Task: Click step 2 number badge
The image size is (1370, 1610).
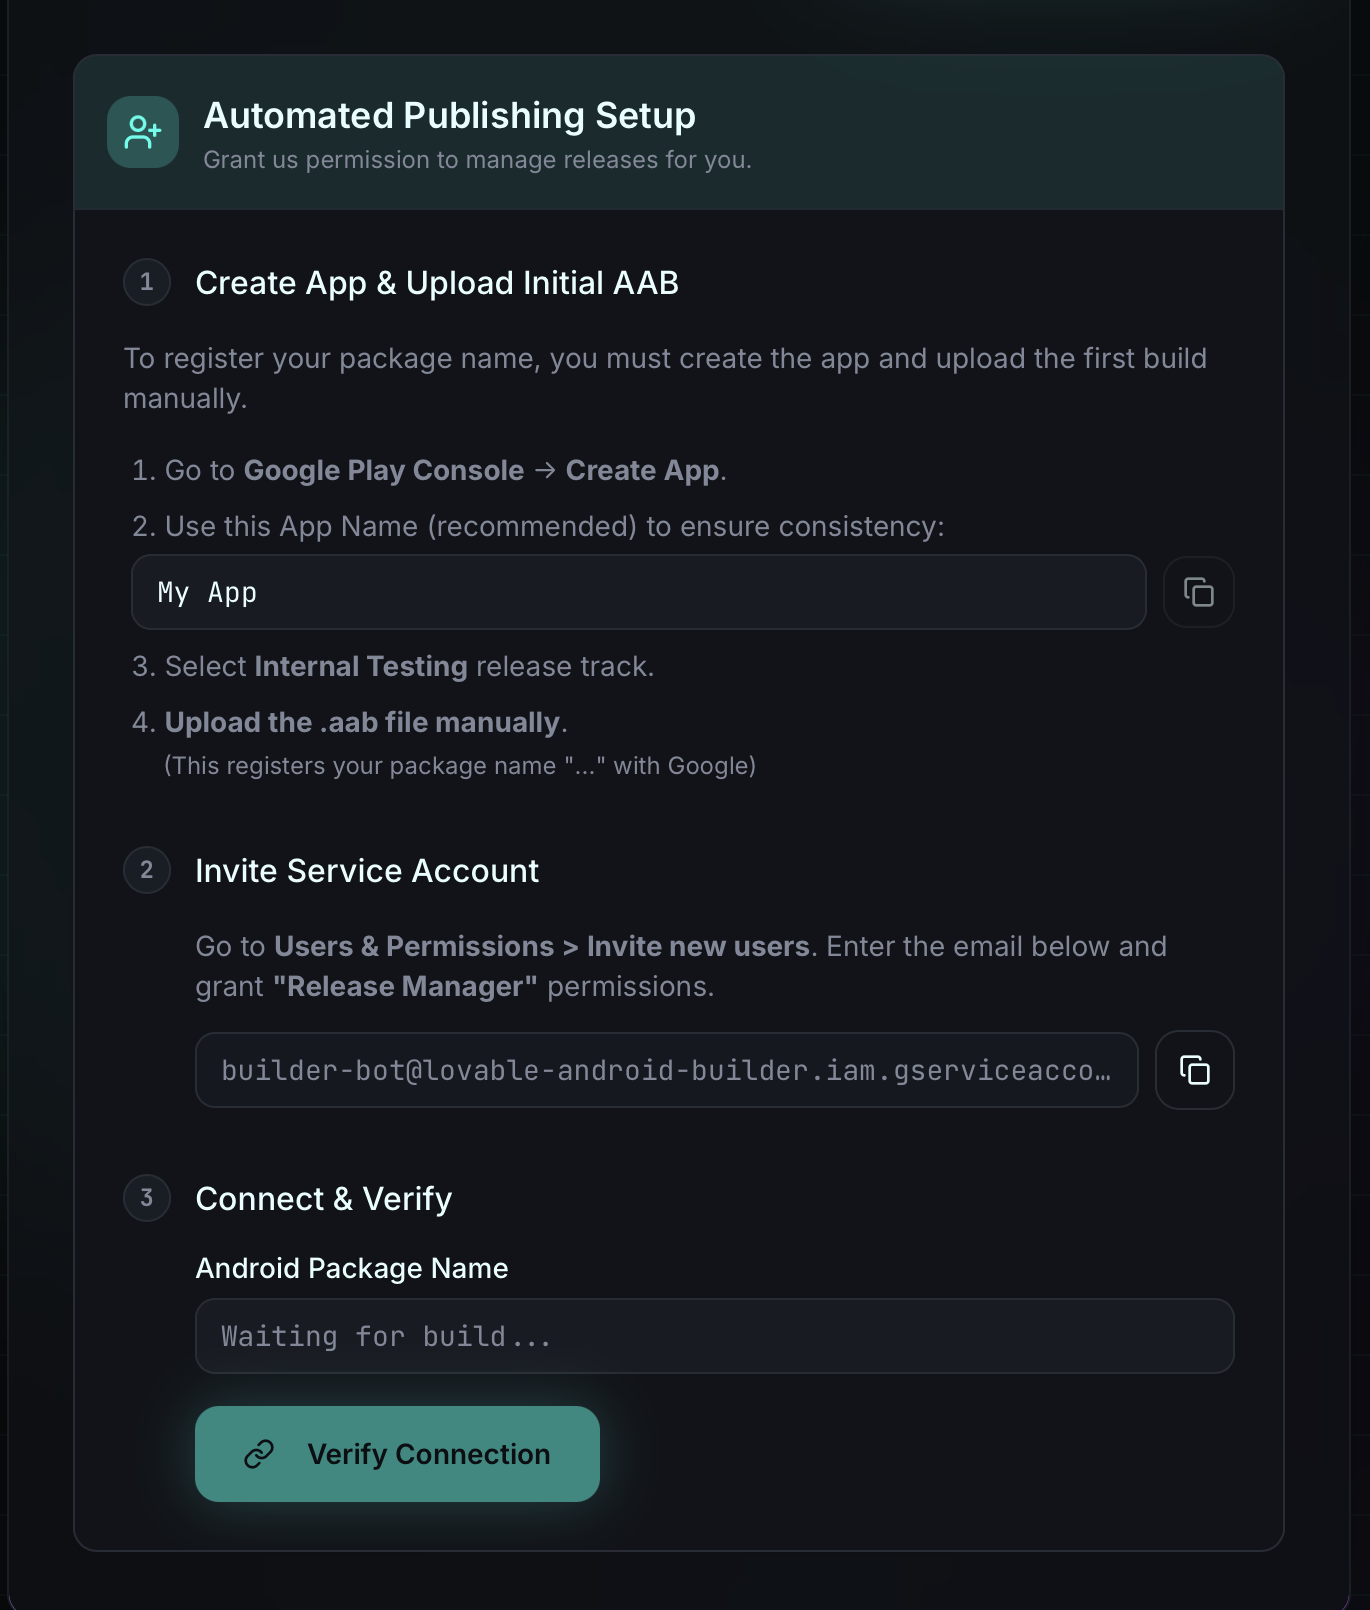Action: (x=147, y=870)
